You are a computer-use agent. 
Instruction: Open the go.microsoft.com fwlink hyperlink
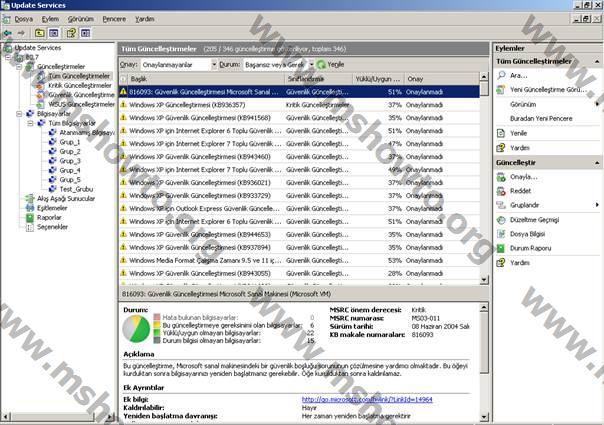367,400
